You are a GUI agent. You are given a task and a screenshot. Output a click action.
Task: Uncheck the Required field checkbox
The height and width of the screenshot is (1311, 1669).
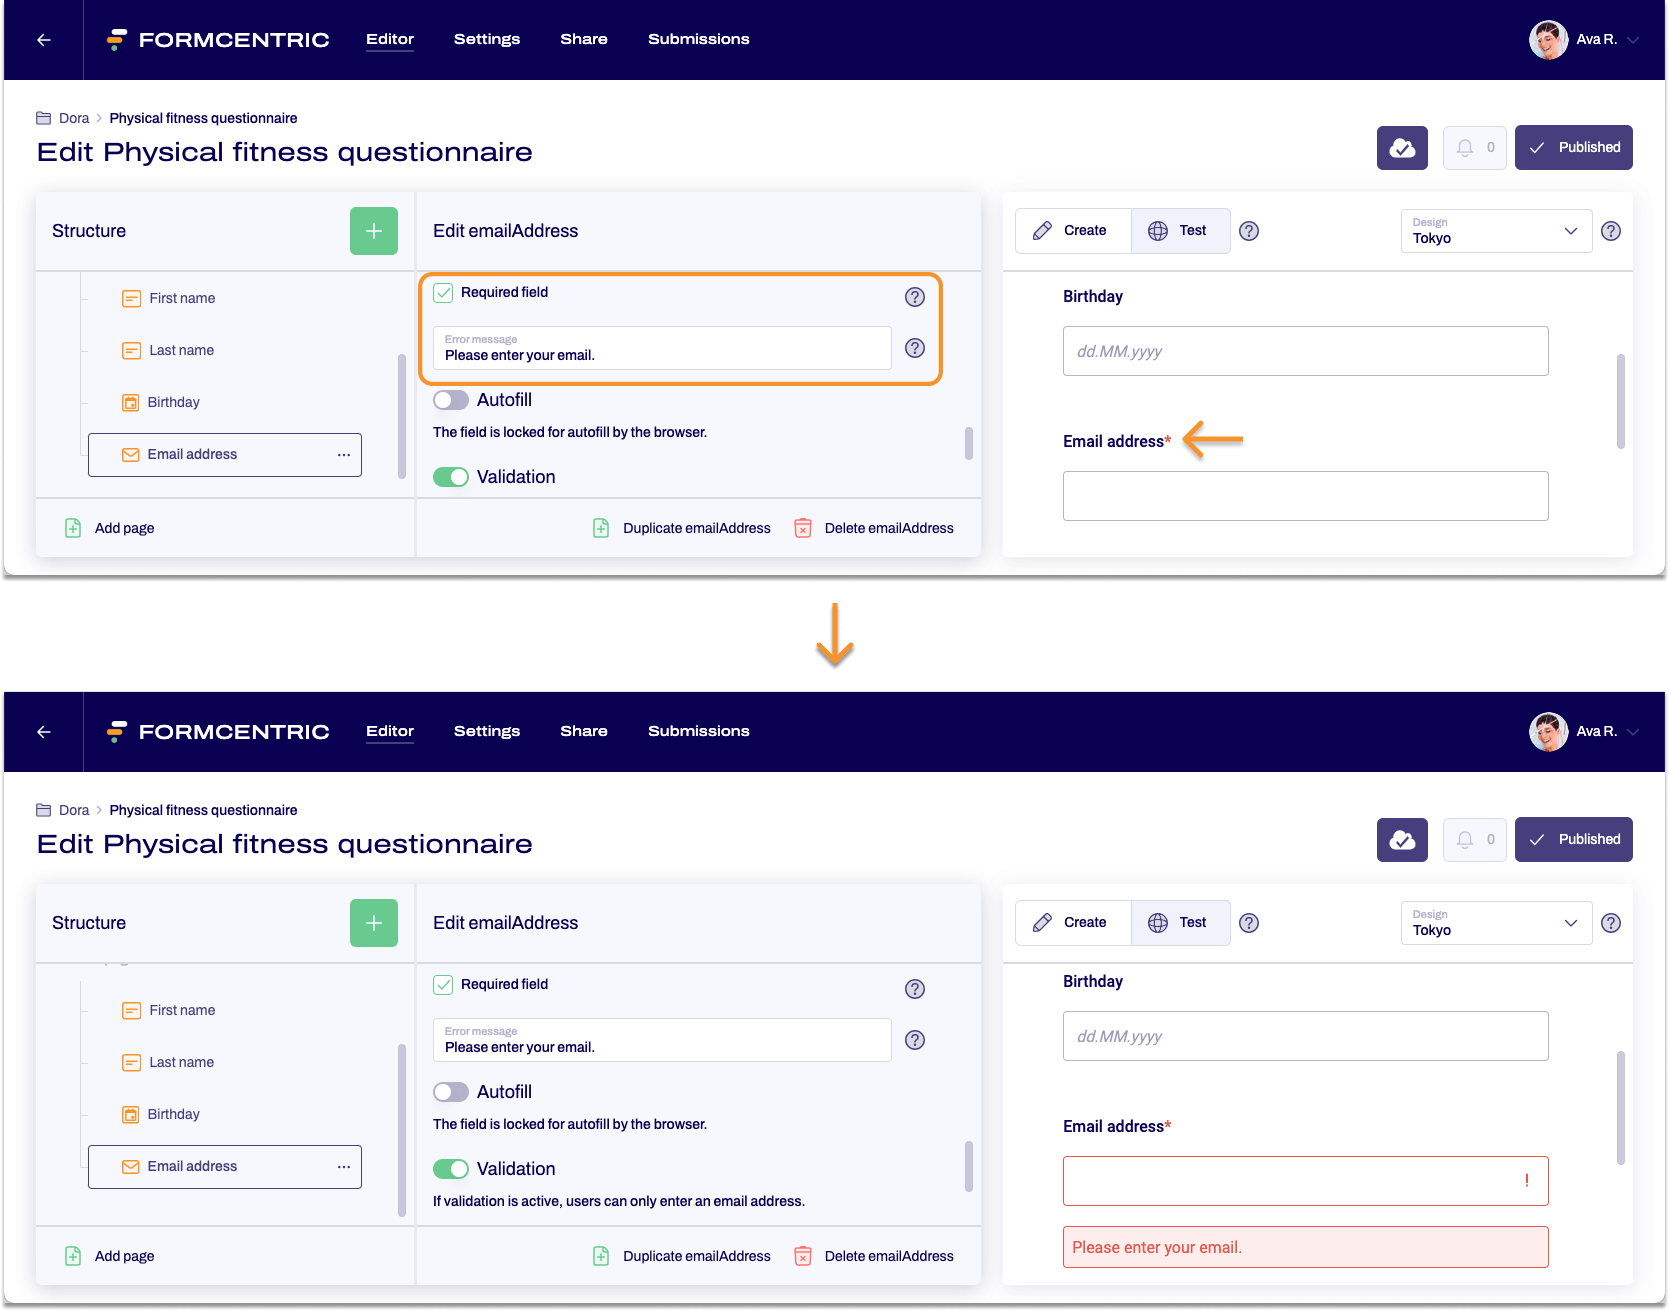point(443,292)
